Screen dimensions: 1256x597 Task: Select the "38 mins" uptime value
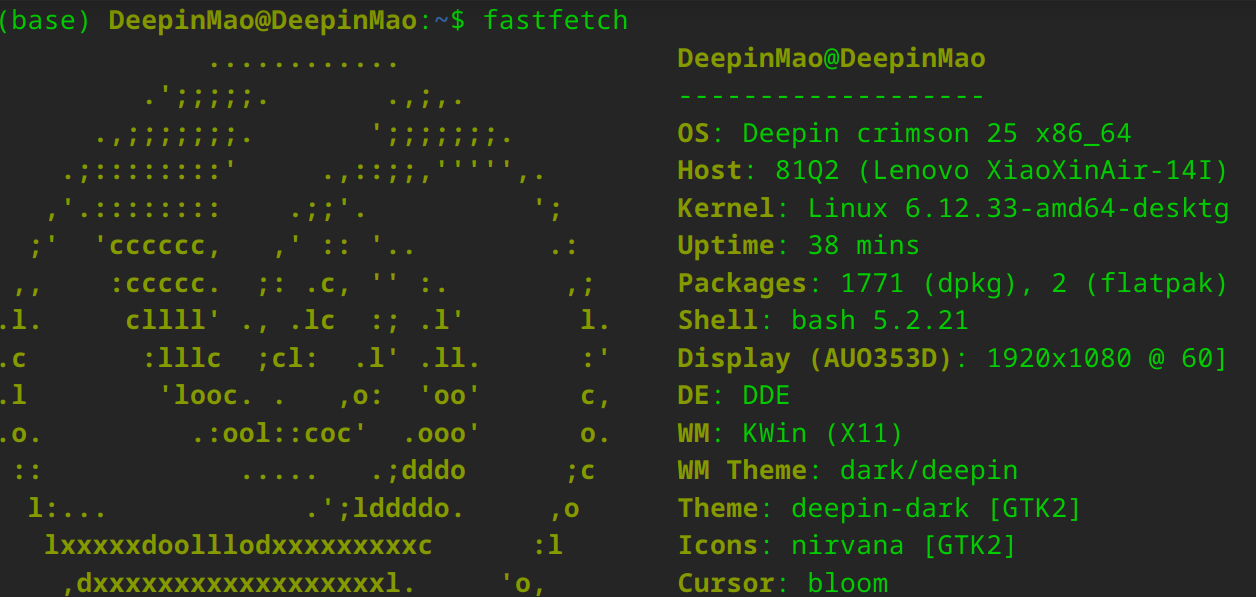[x=864, y=245]
